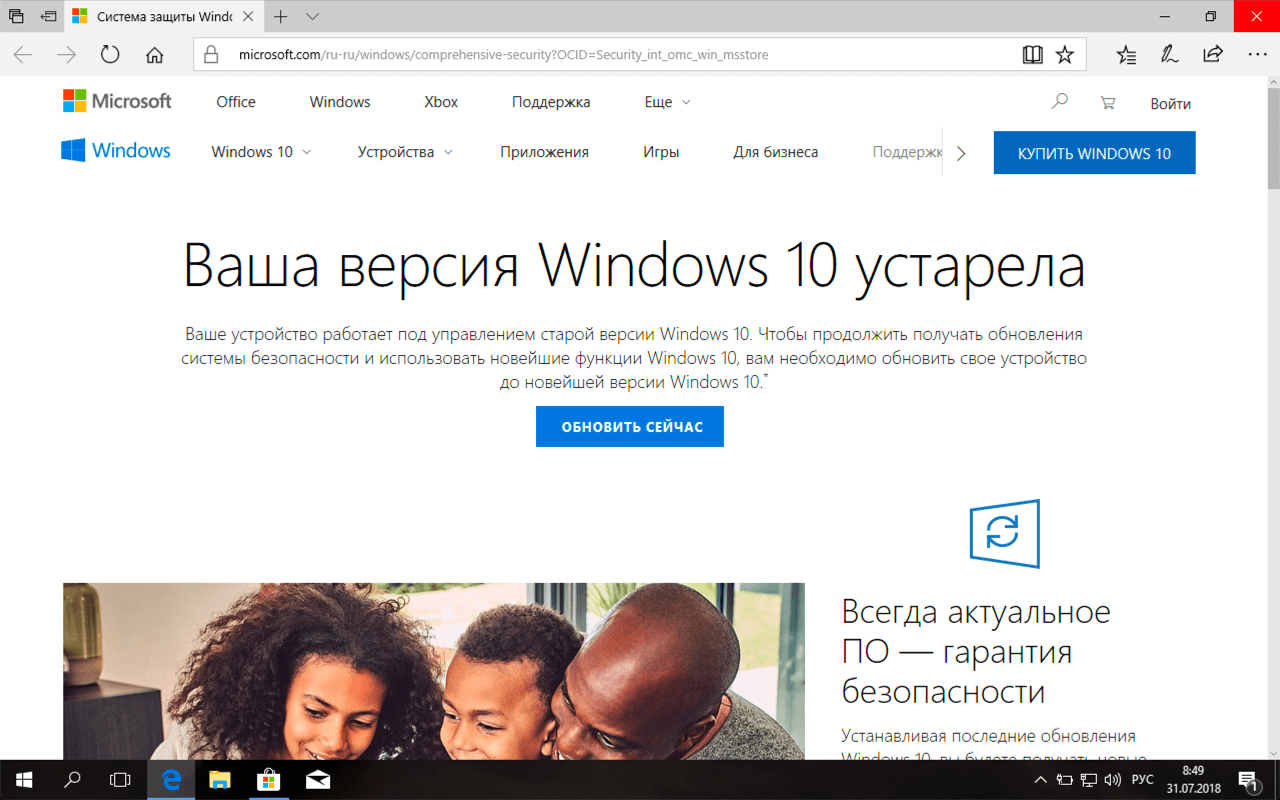The image size is (1280, 800).
Task: Switch to the "Система защиты Wind" tab
Action: [160, 16]
